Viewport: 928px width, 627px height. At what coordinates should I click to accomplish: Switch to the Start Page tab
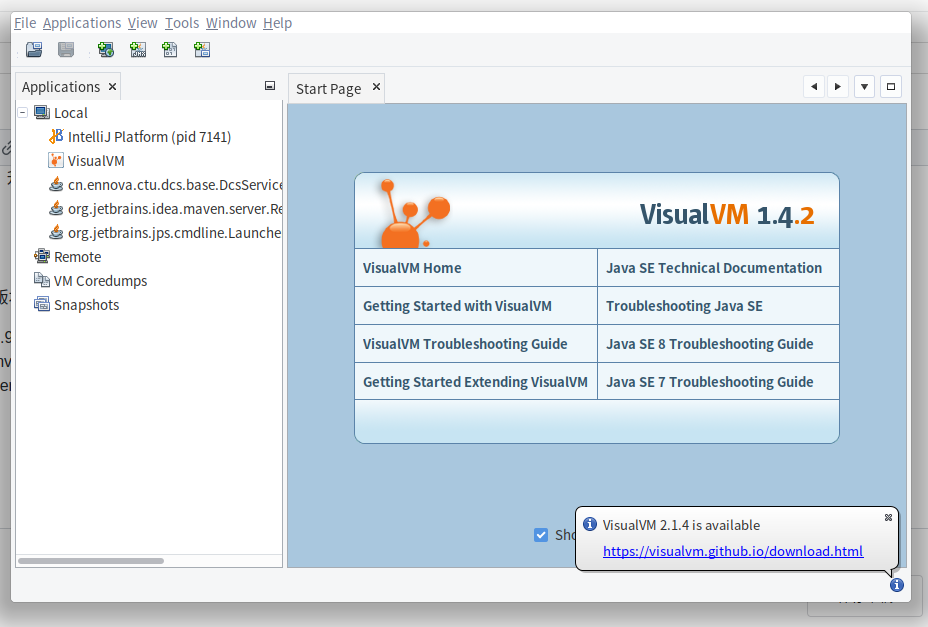point(328,89)
